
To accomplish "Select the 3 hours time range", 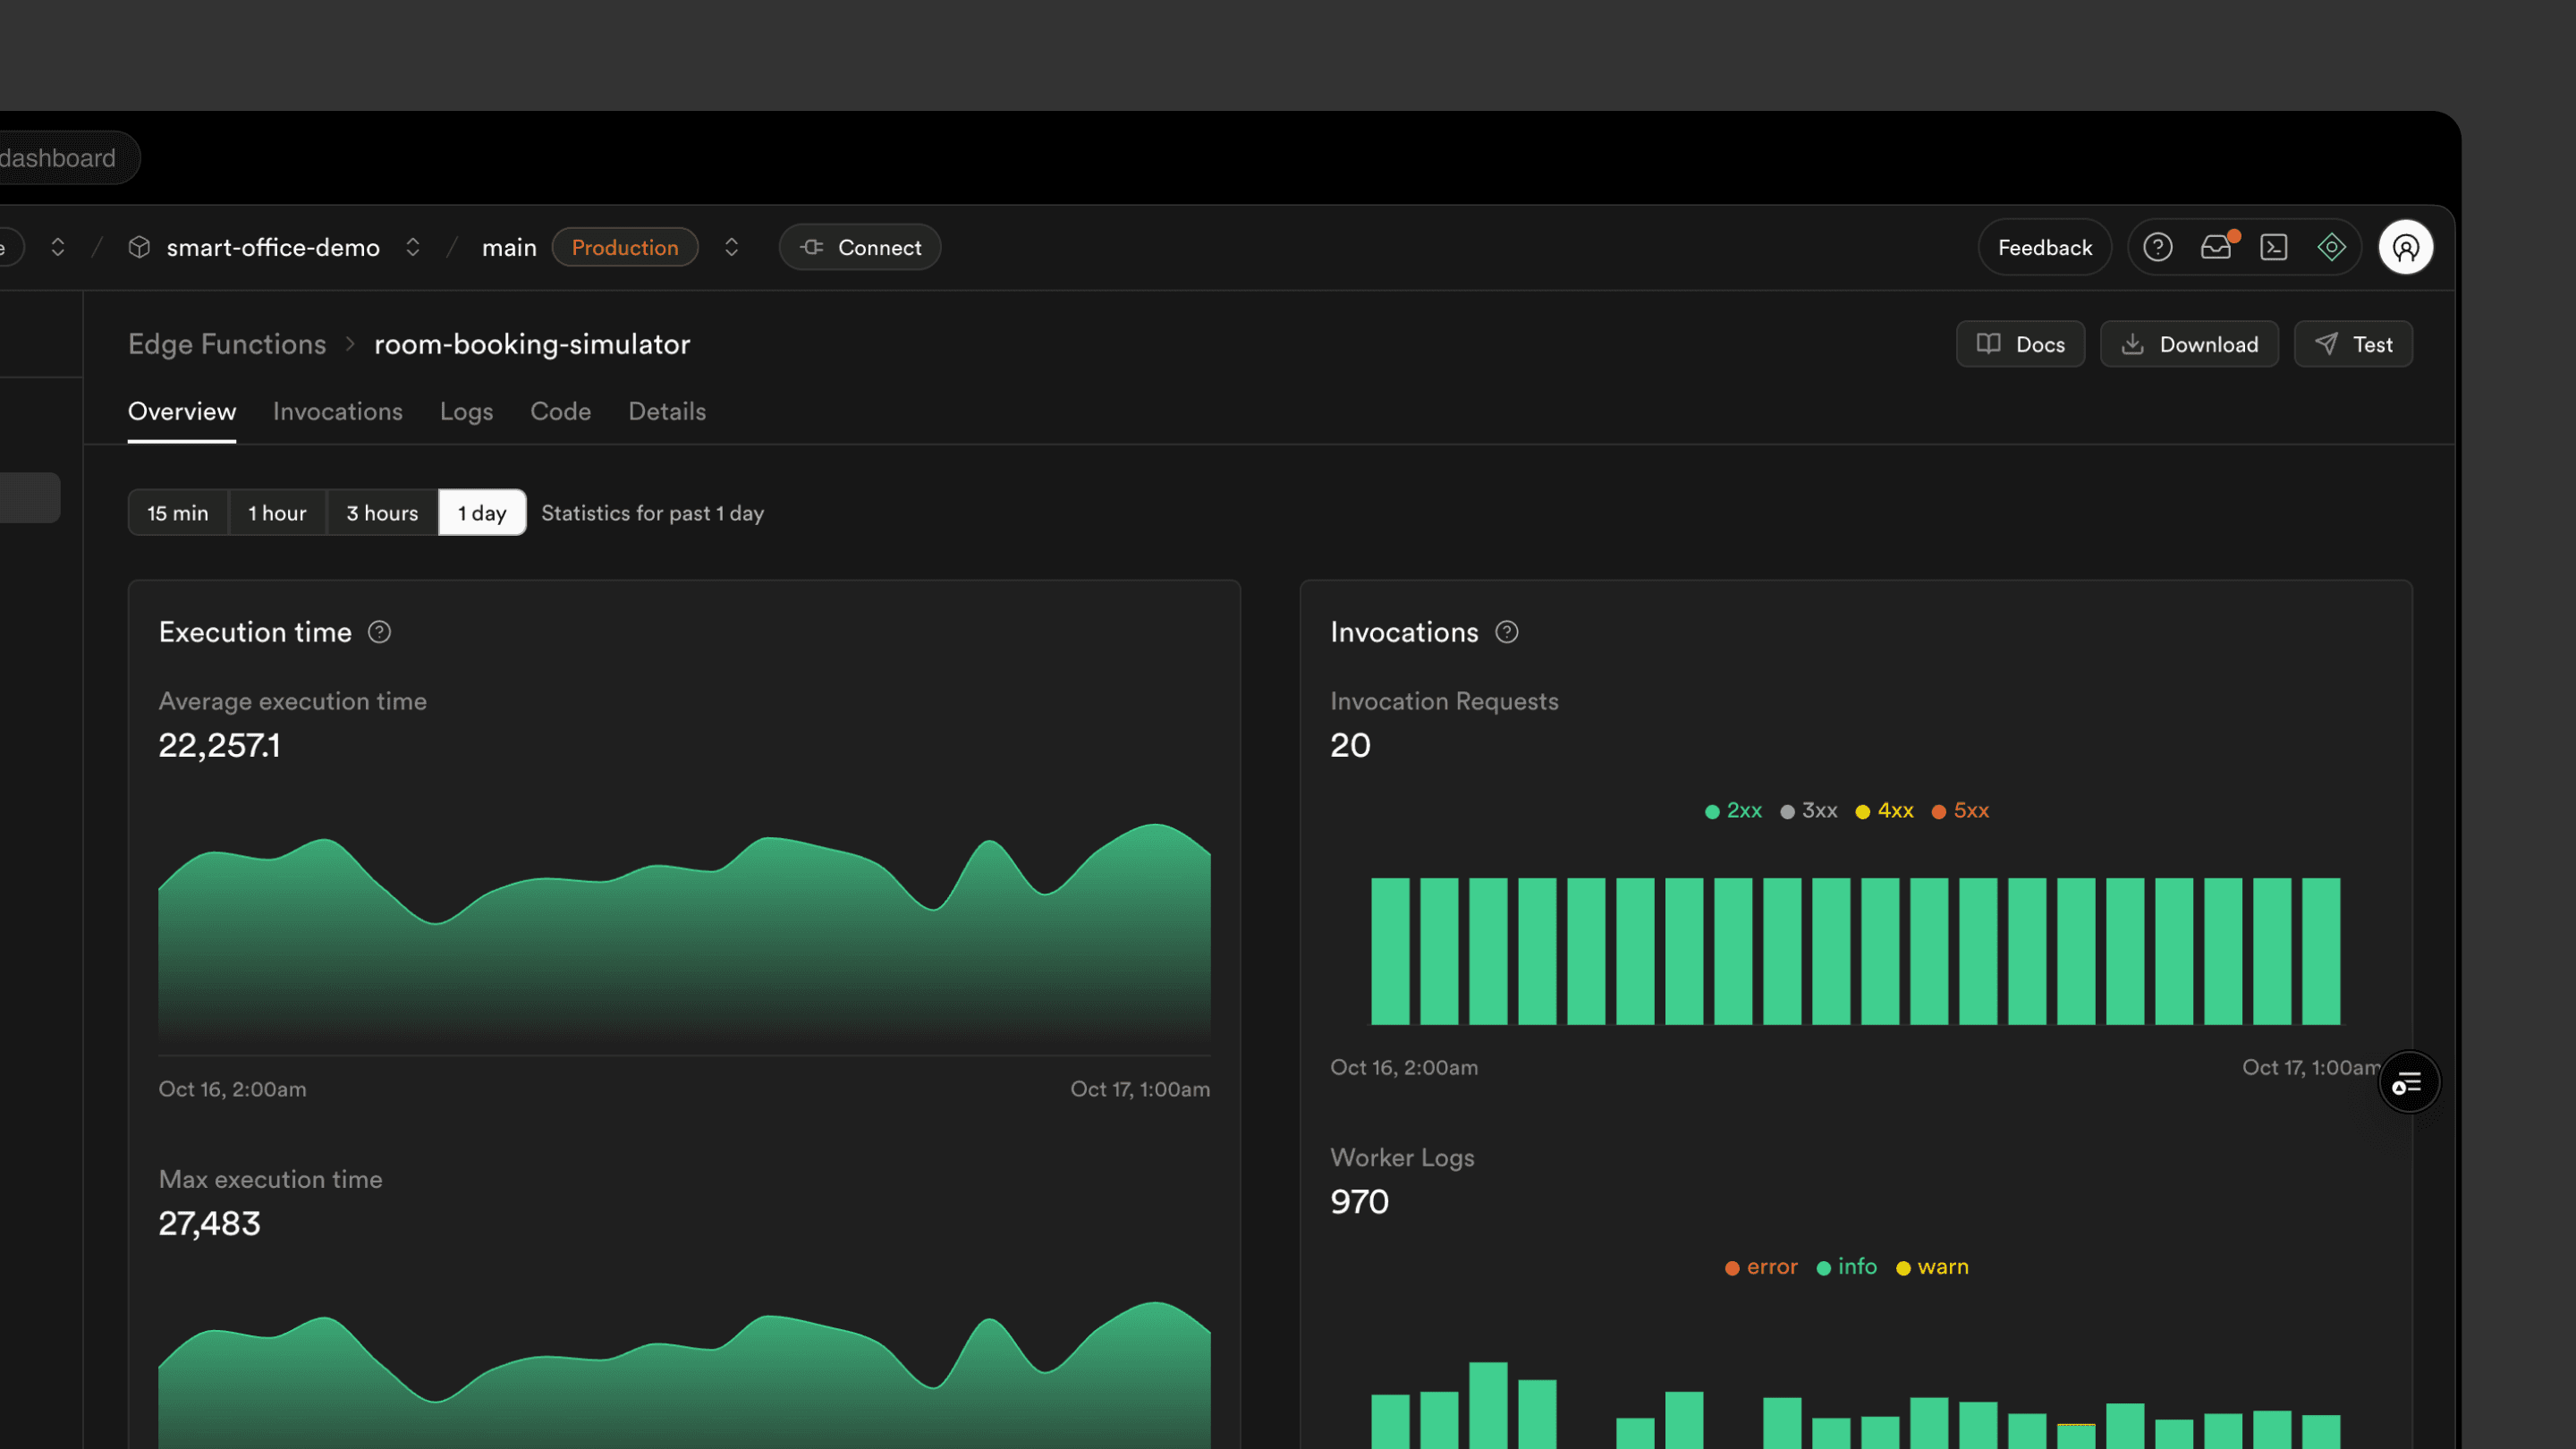I will pos(382,513).
